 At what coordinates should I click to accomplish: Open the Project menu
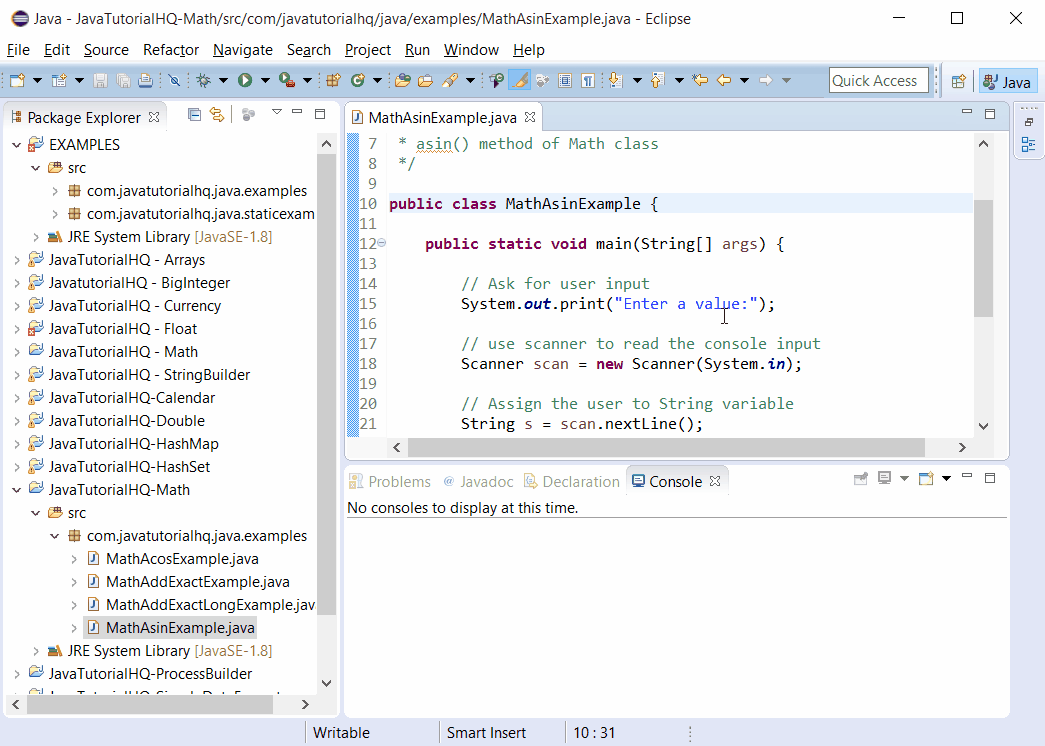tap(367, 50)
